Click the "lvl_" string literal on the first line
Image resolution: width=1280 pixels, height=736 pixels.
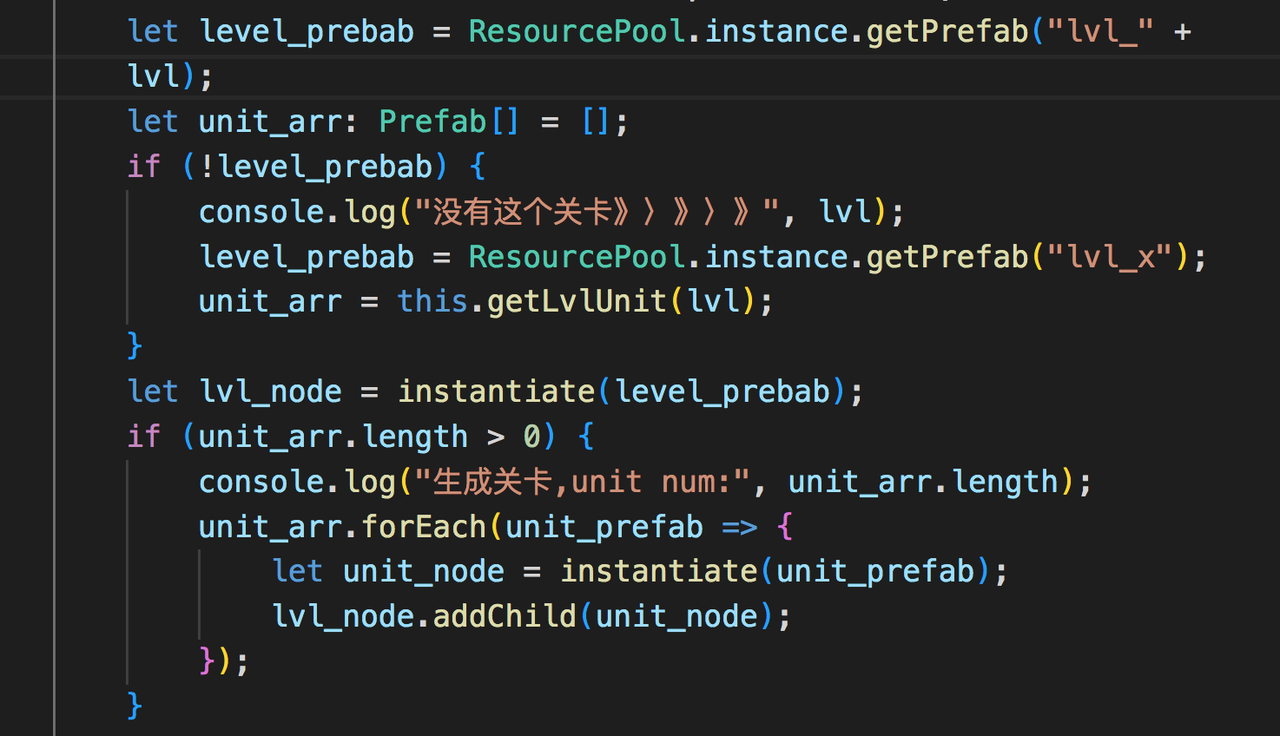[1102, 31]
